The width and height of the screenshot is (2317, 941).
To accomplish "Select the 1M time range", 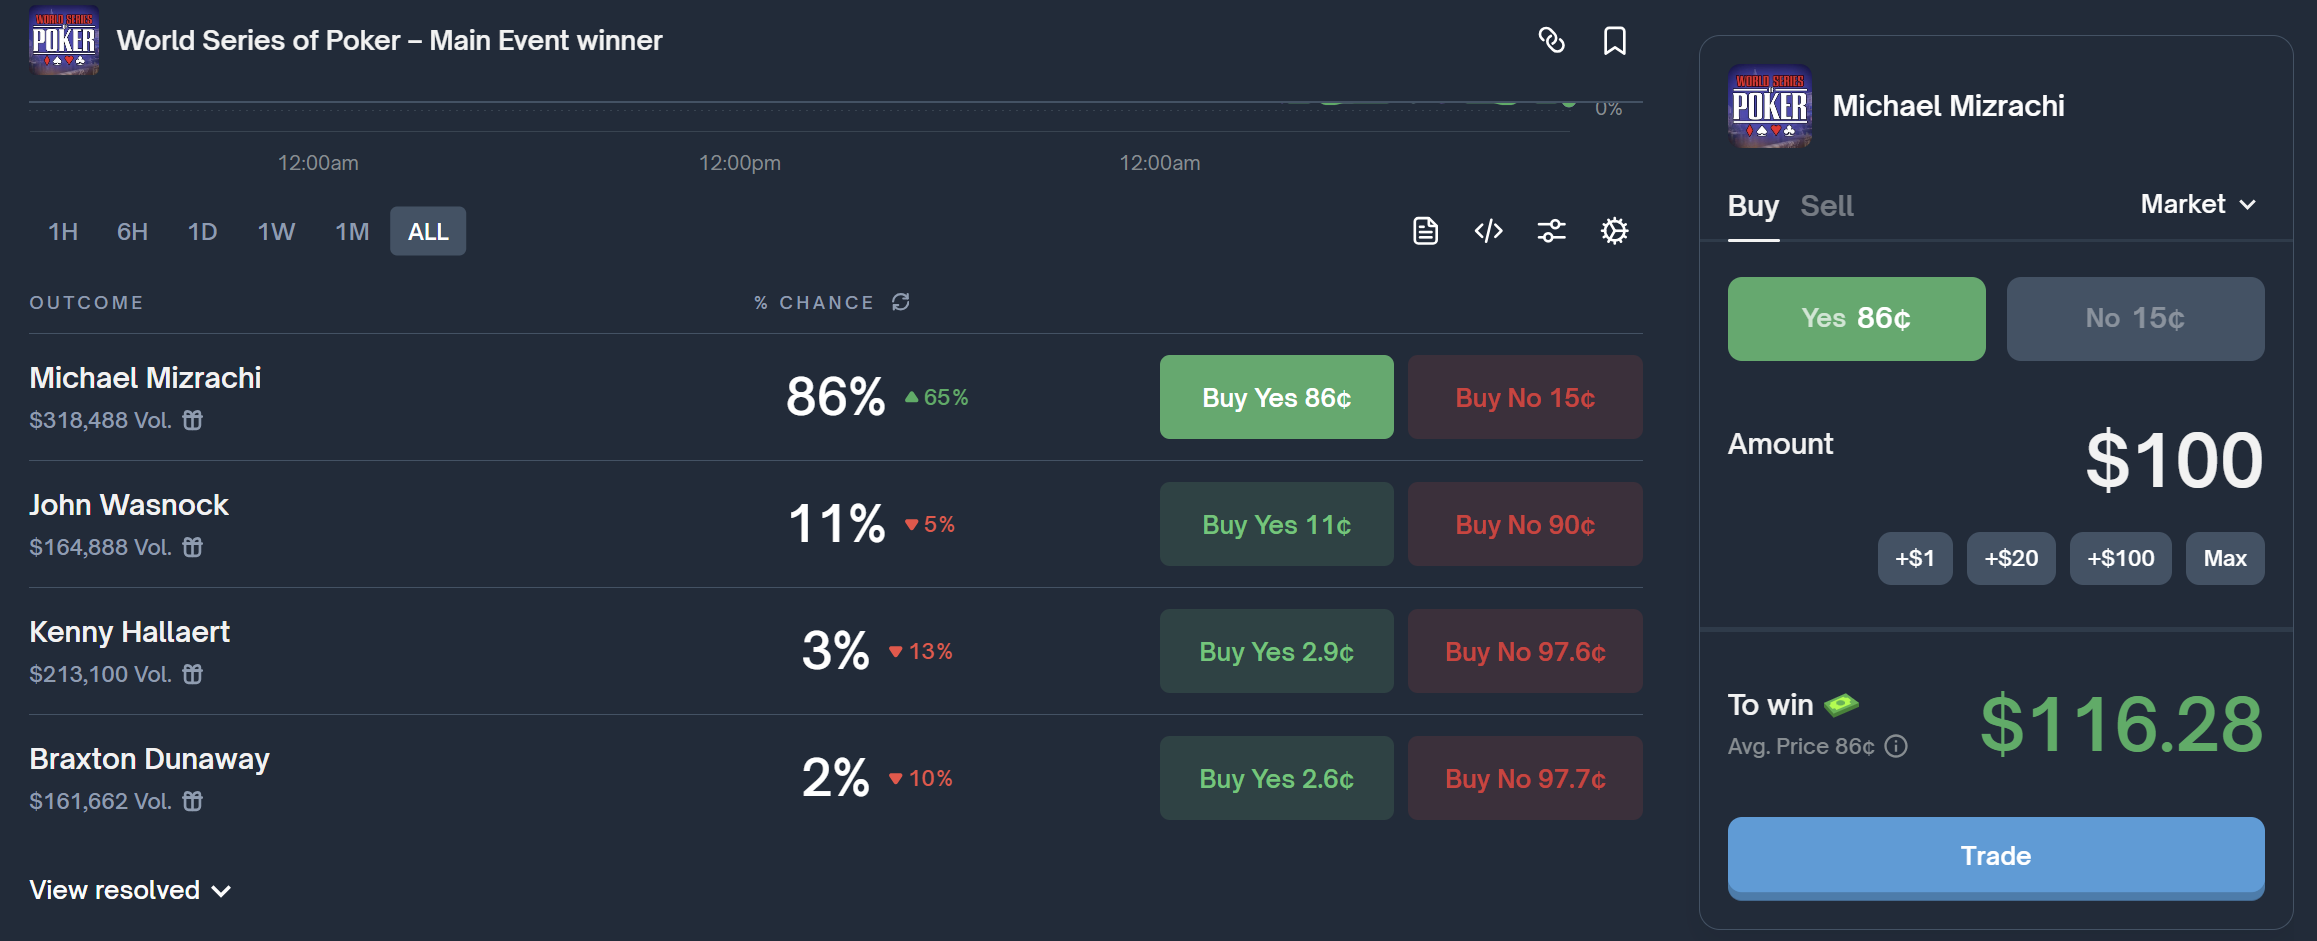I will coord(352,232).
